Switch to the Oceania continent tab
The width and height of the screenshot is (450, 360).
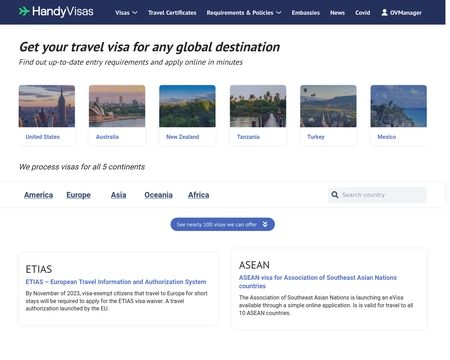coord(158,195)
